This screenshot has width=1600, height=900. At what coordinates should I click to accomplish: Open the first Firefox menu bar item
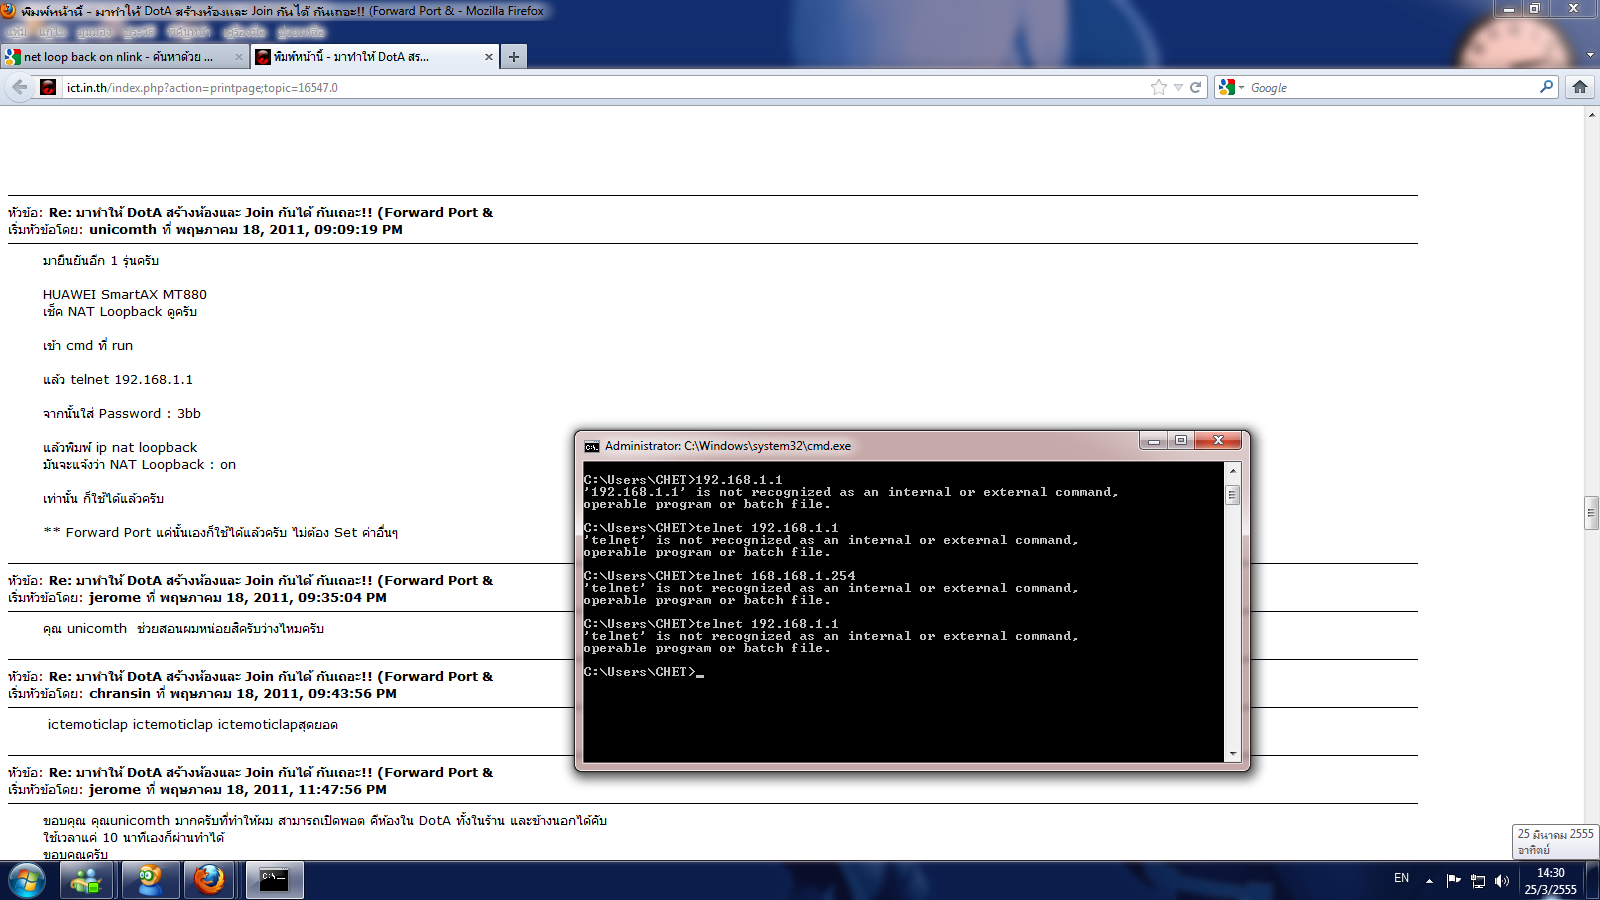(x=17, y=32)
